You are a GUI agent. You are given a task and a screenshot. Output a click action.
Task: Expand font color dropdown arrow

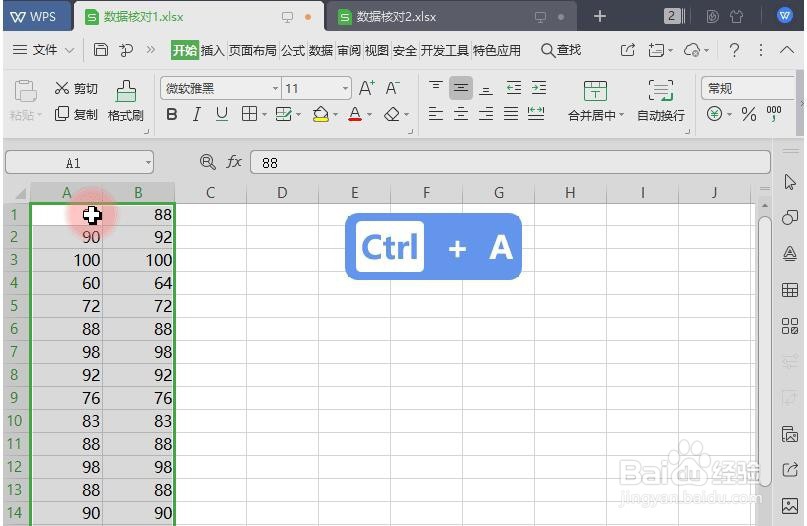369,114
